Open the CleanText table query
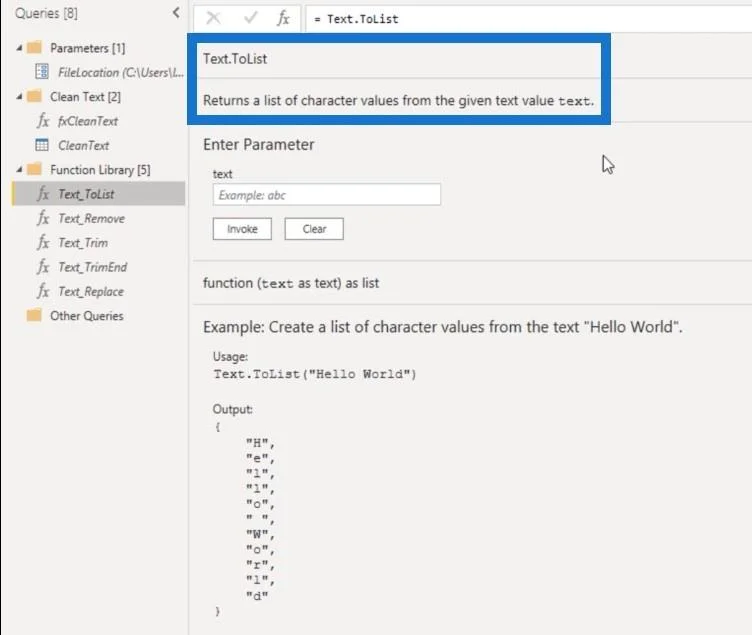This screenshot has width=752, height=635. pos(83,145)
